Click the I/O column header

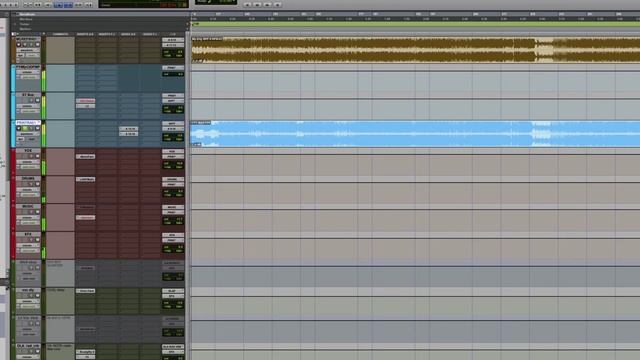(x=173, y=34)
